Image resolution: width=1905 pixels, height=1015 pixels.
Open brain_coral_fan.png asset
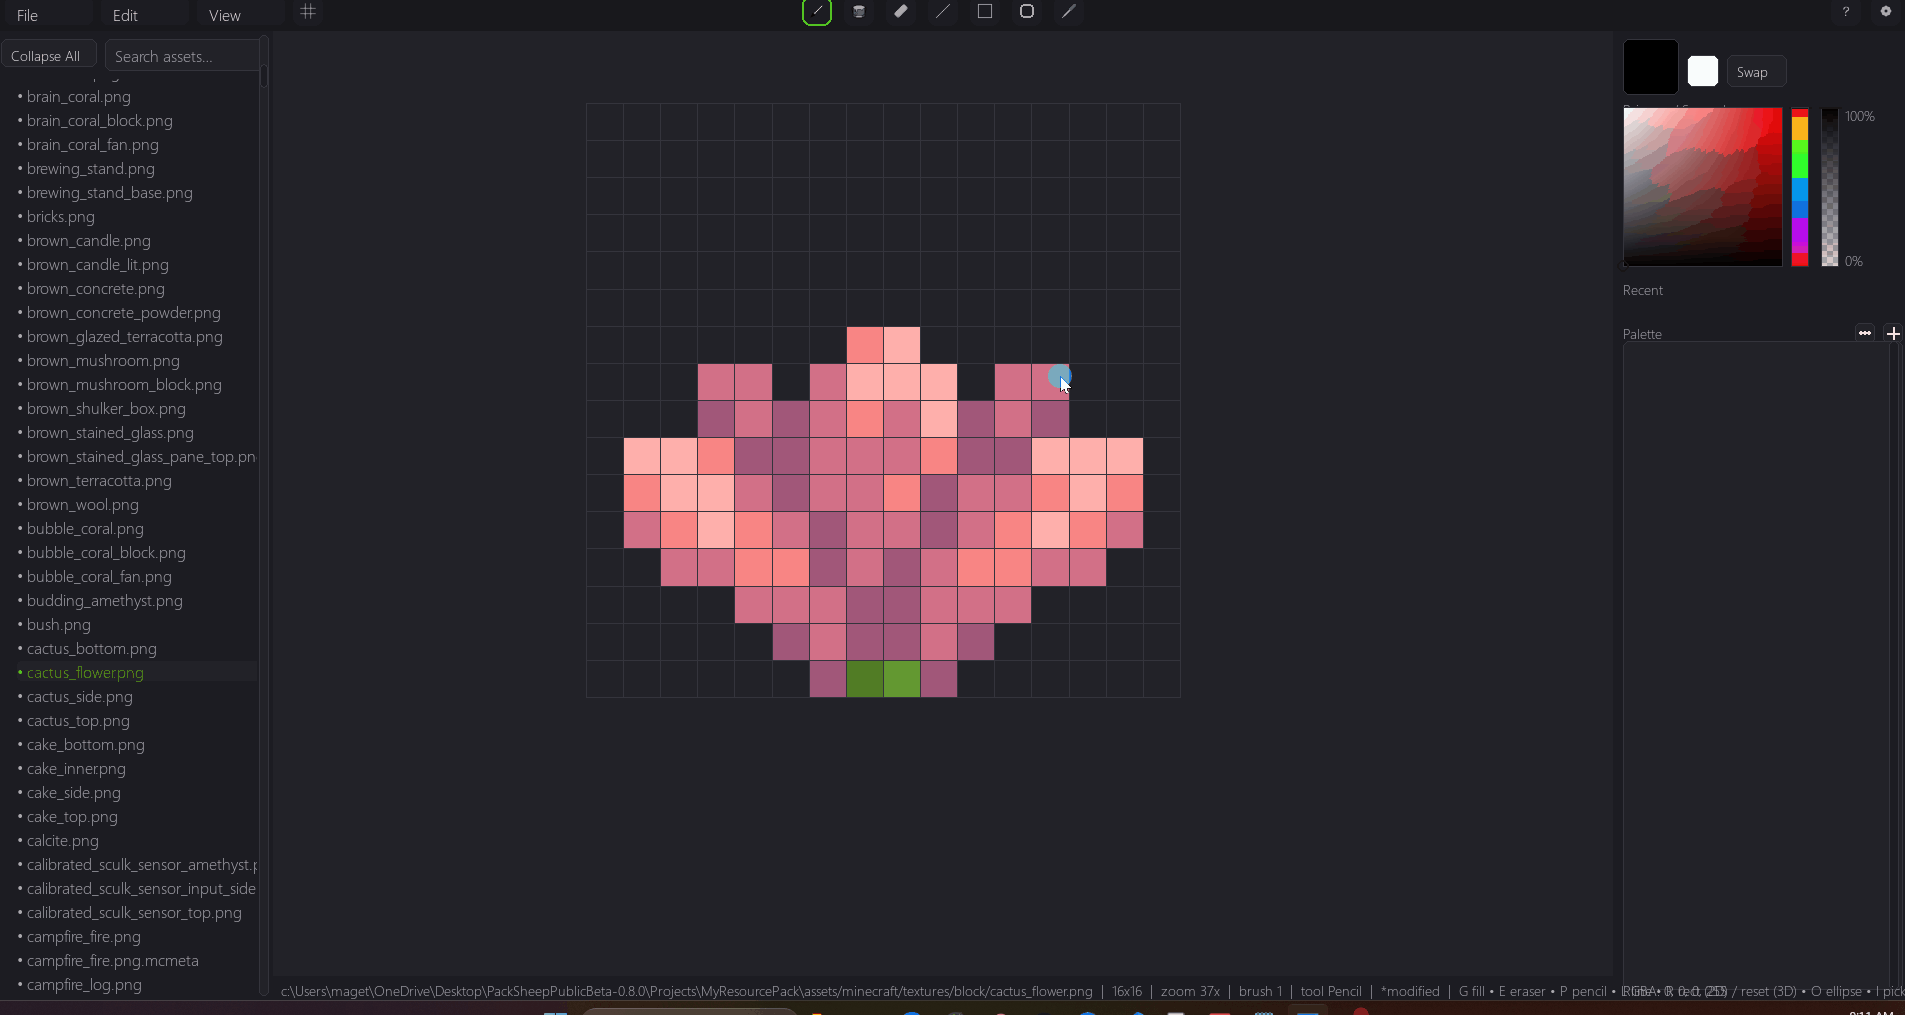93,145
